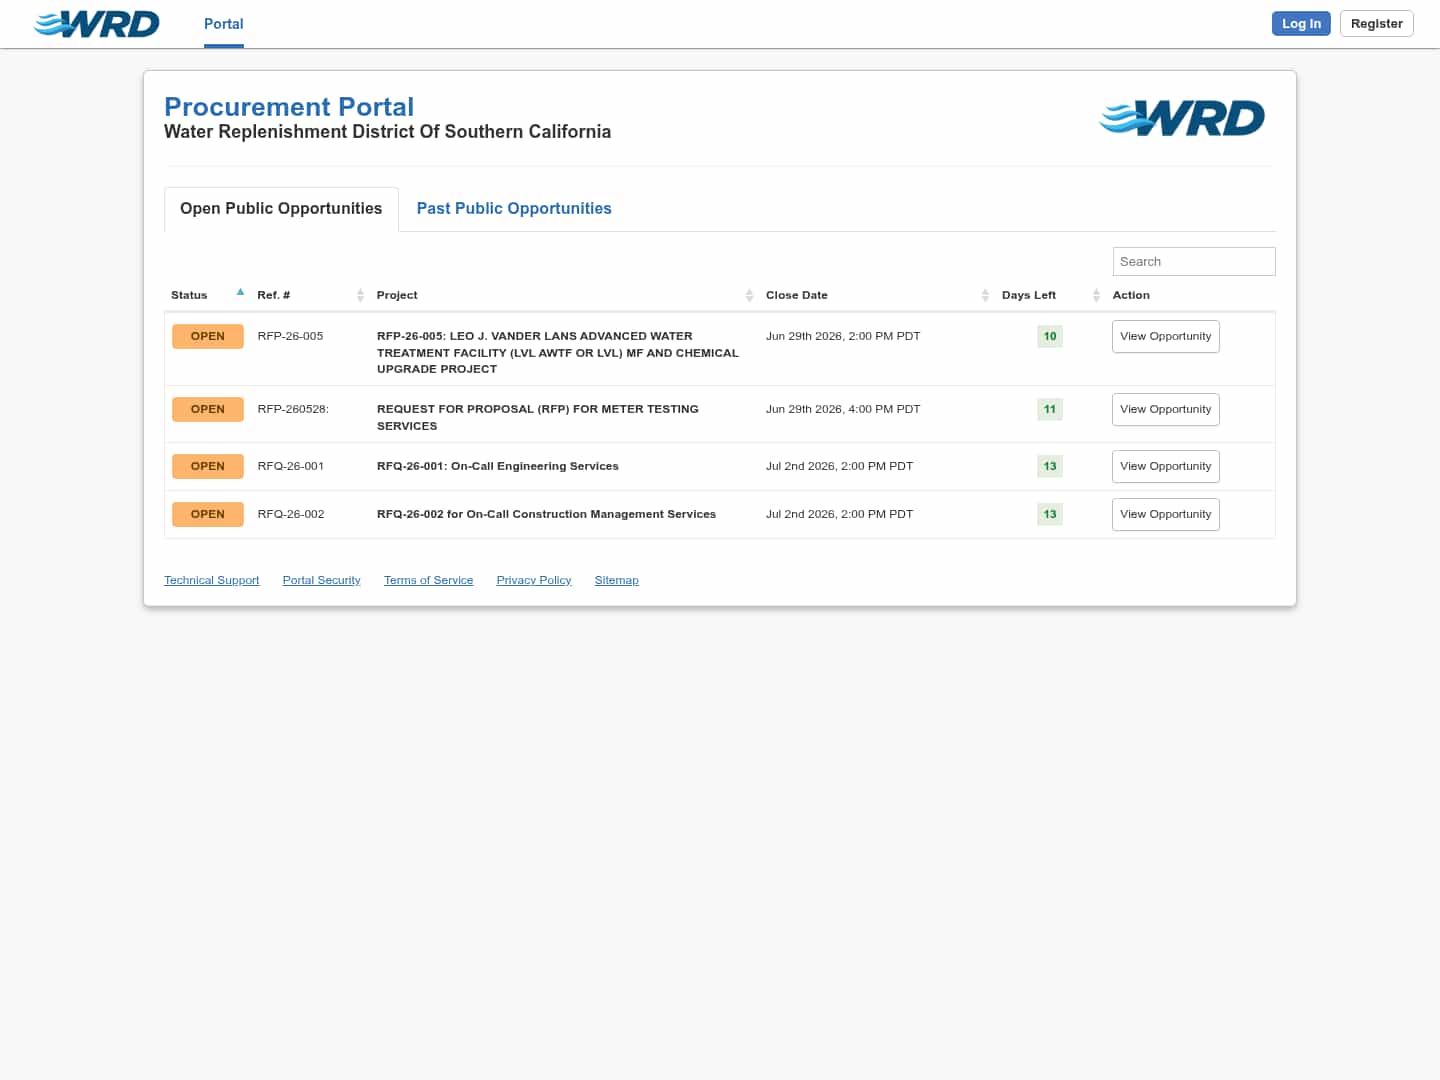1440x1080 pixels.
Task: Click OPEN status badge for RFP-26-005
Action: tap(208, 336)
